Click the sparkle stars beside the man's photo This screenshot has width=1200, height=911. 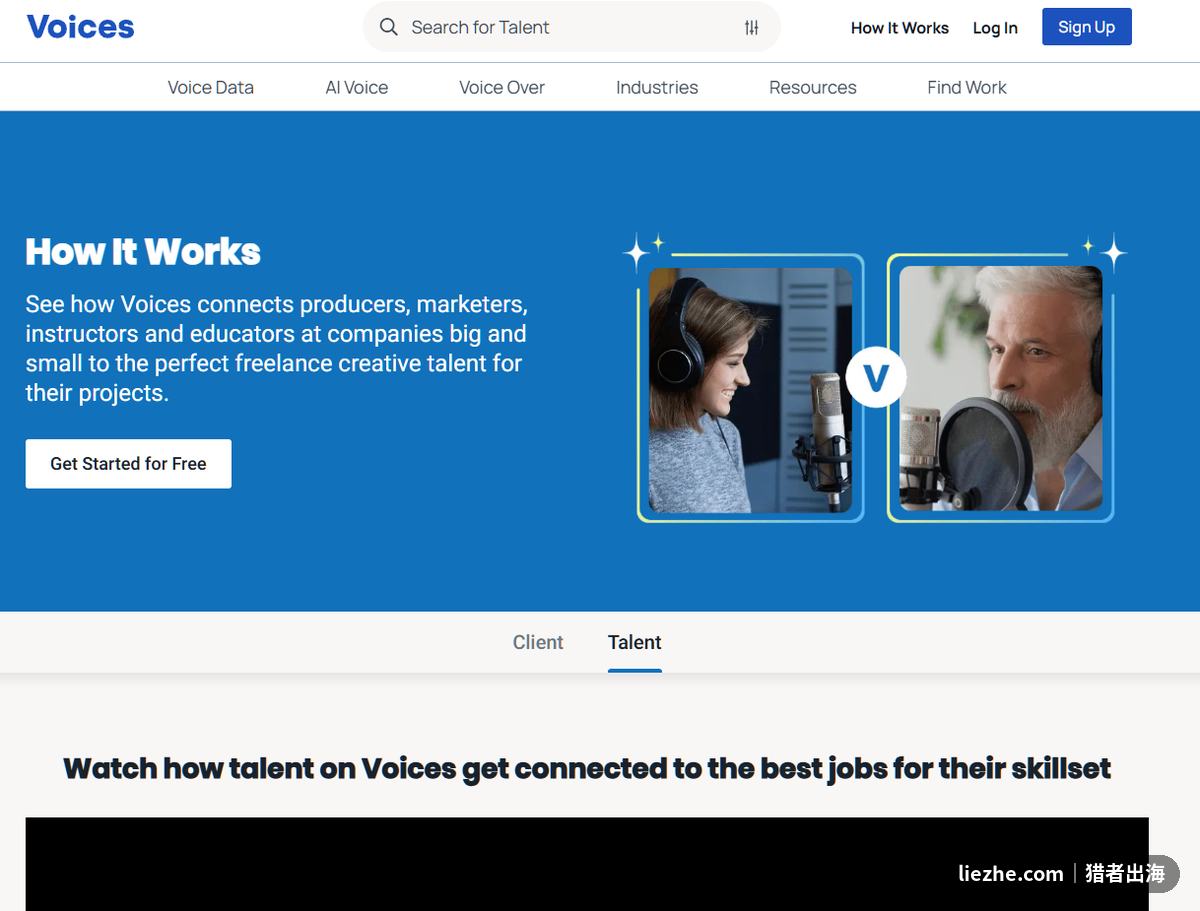point(1106,250)
